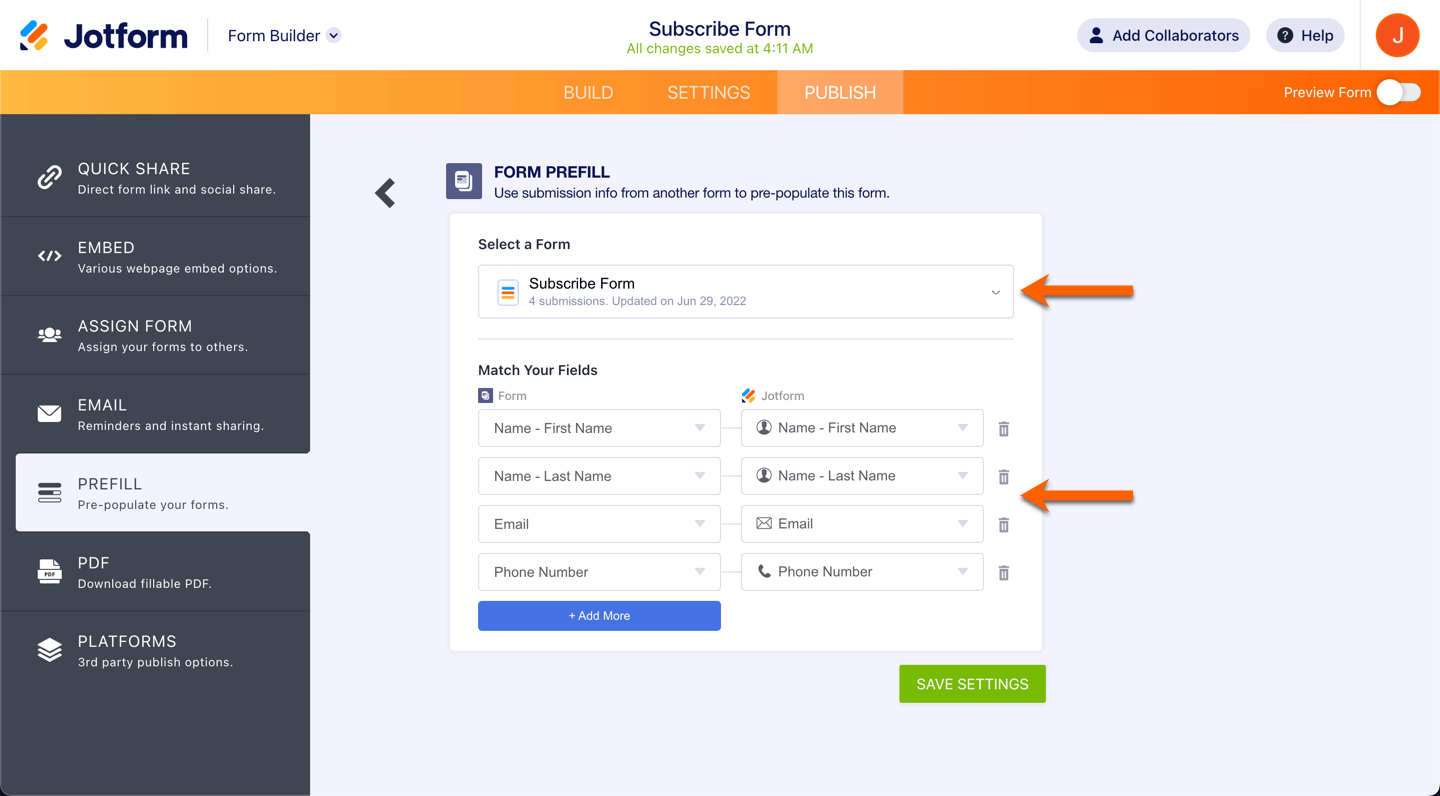Open Quick Share link options
This screenshot has height=796, width=1440.
pos(156,178)
